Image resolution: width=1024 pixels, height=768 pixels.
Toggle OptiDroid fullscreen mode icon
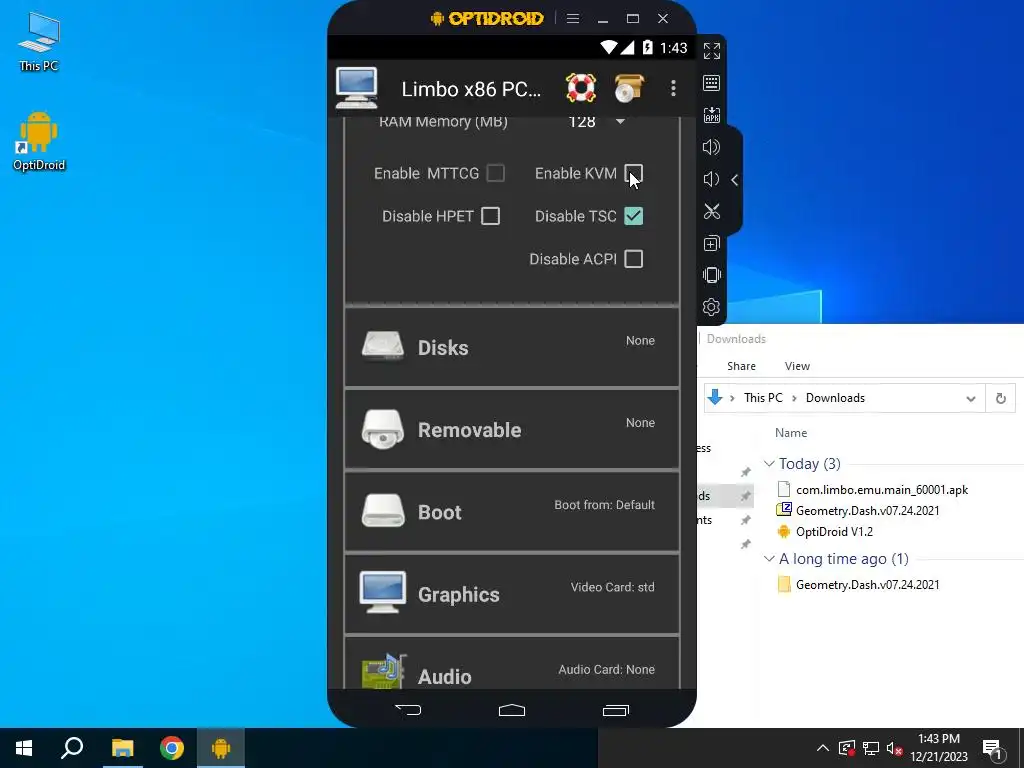click(x=711, y=51)
